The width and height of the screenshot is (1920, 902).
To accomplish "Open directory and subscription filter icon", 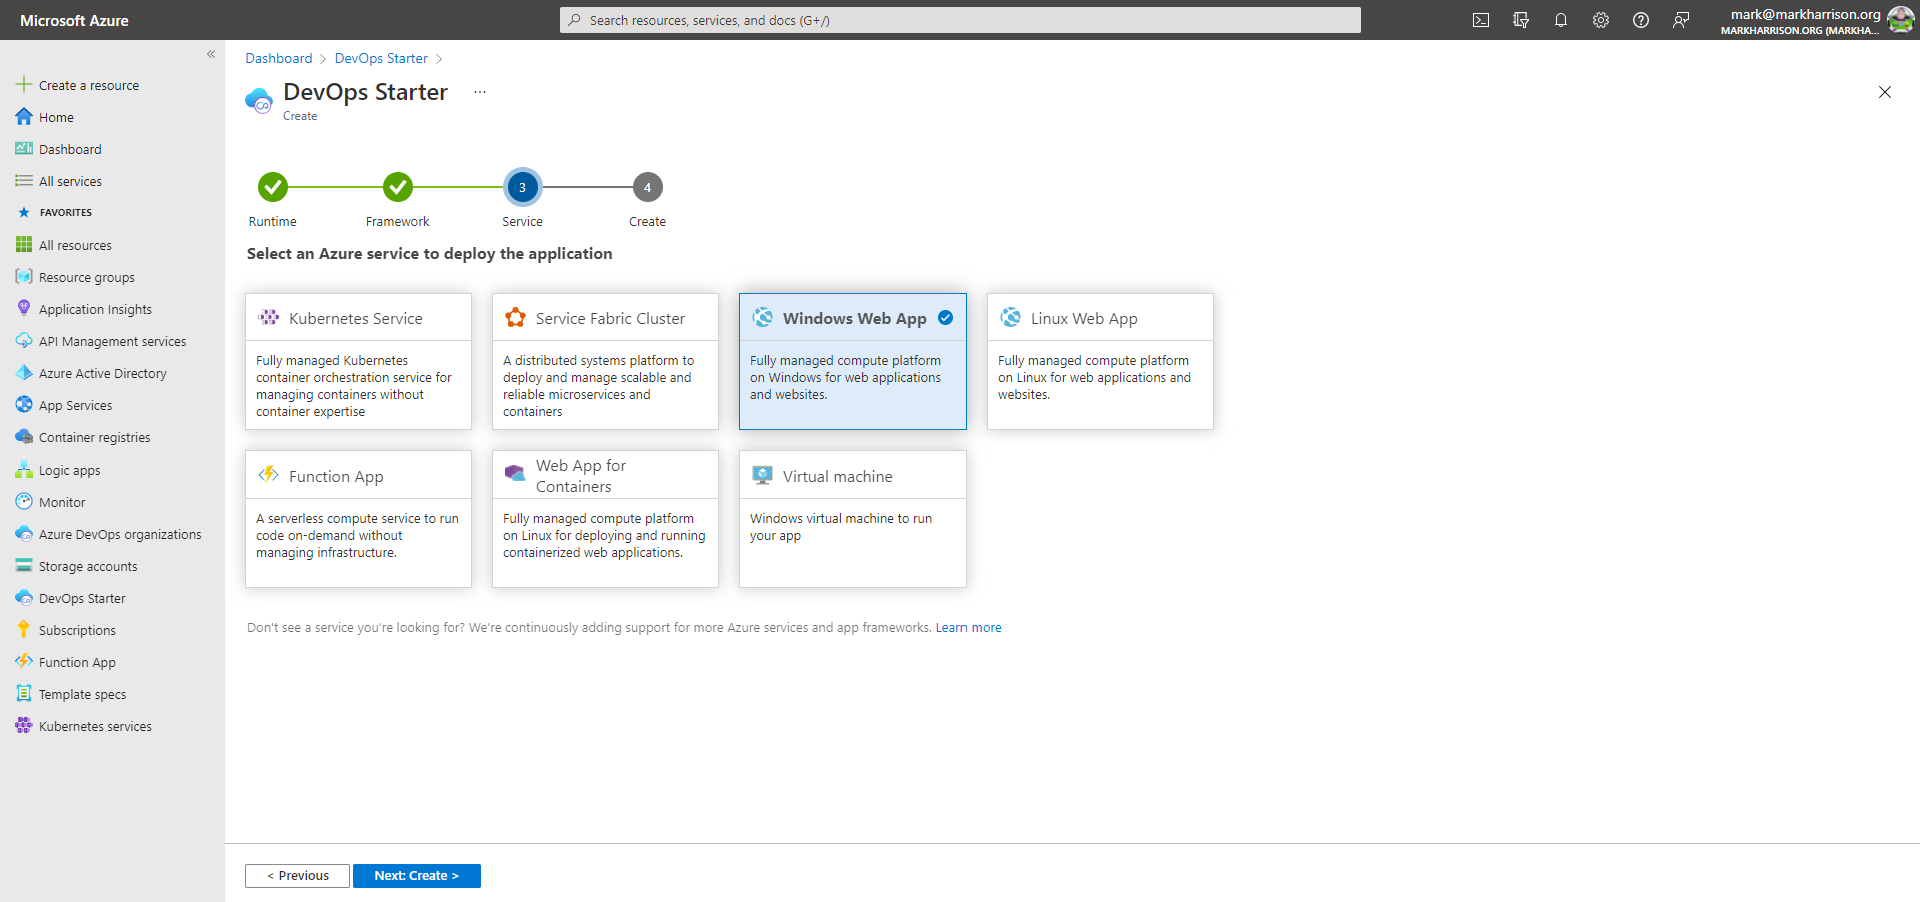I will (x=1521, y=20).
